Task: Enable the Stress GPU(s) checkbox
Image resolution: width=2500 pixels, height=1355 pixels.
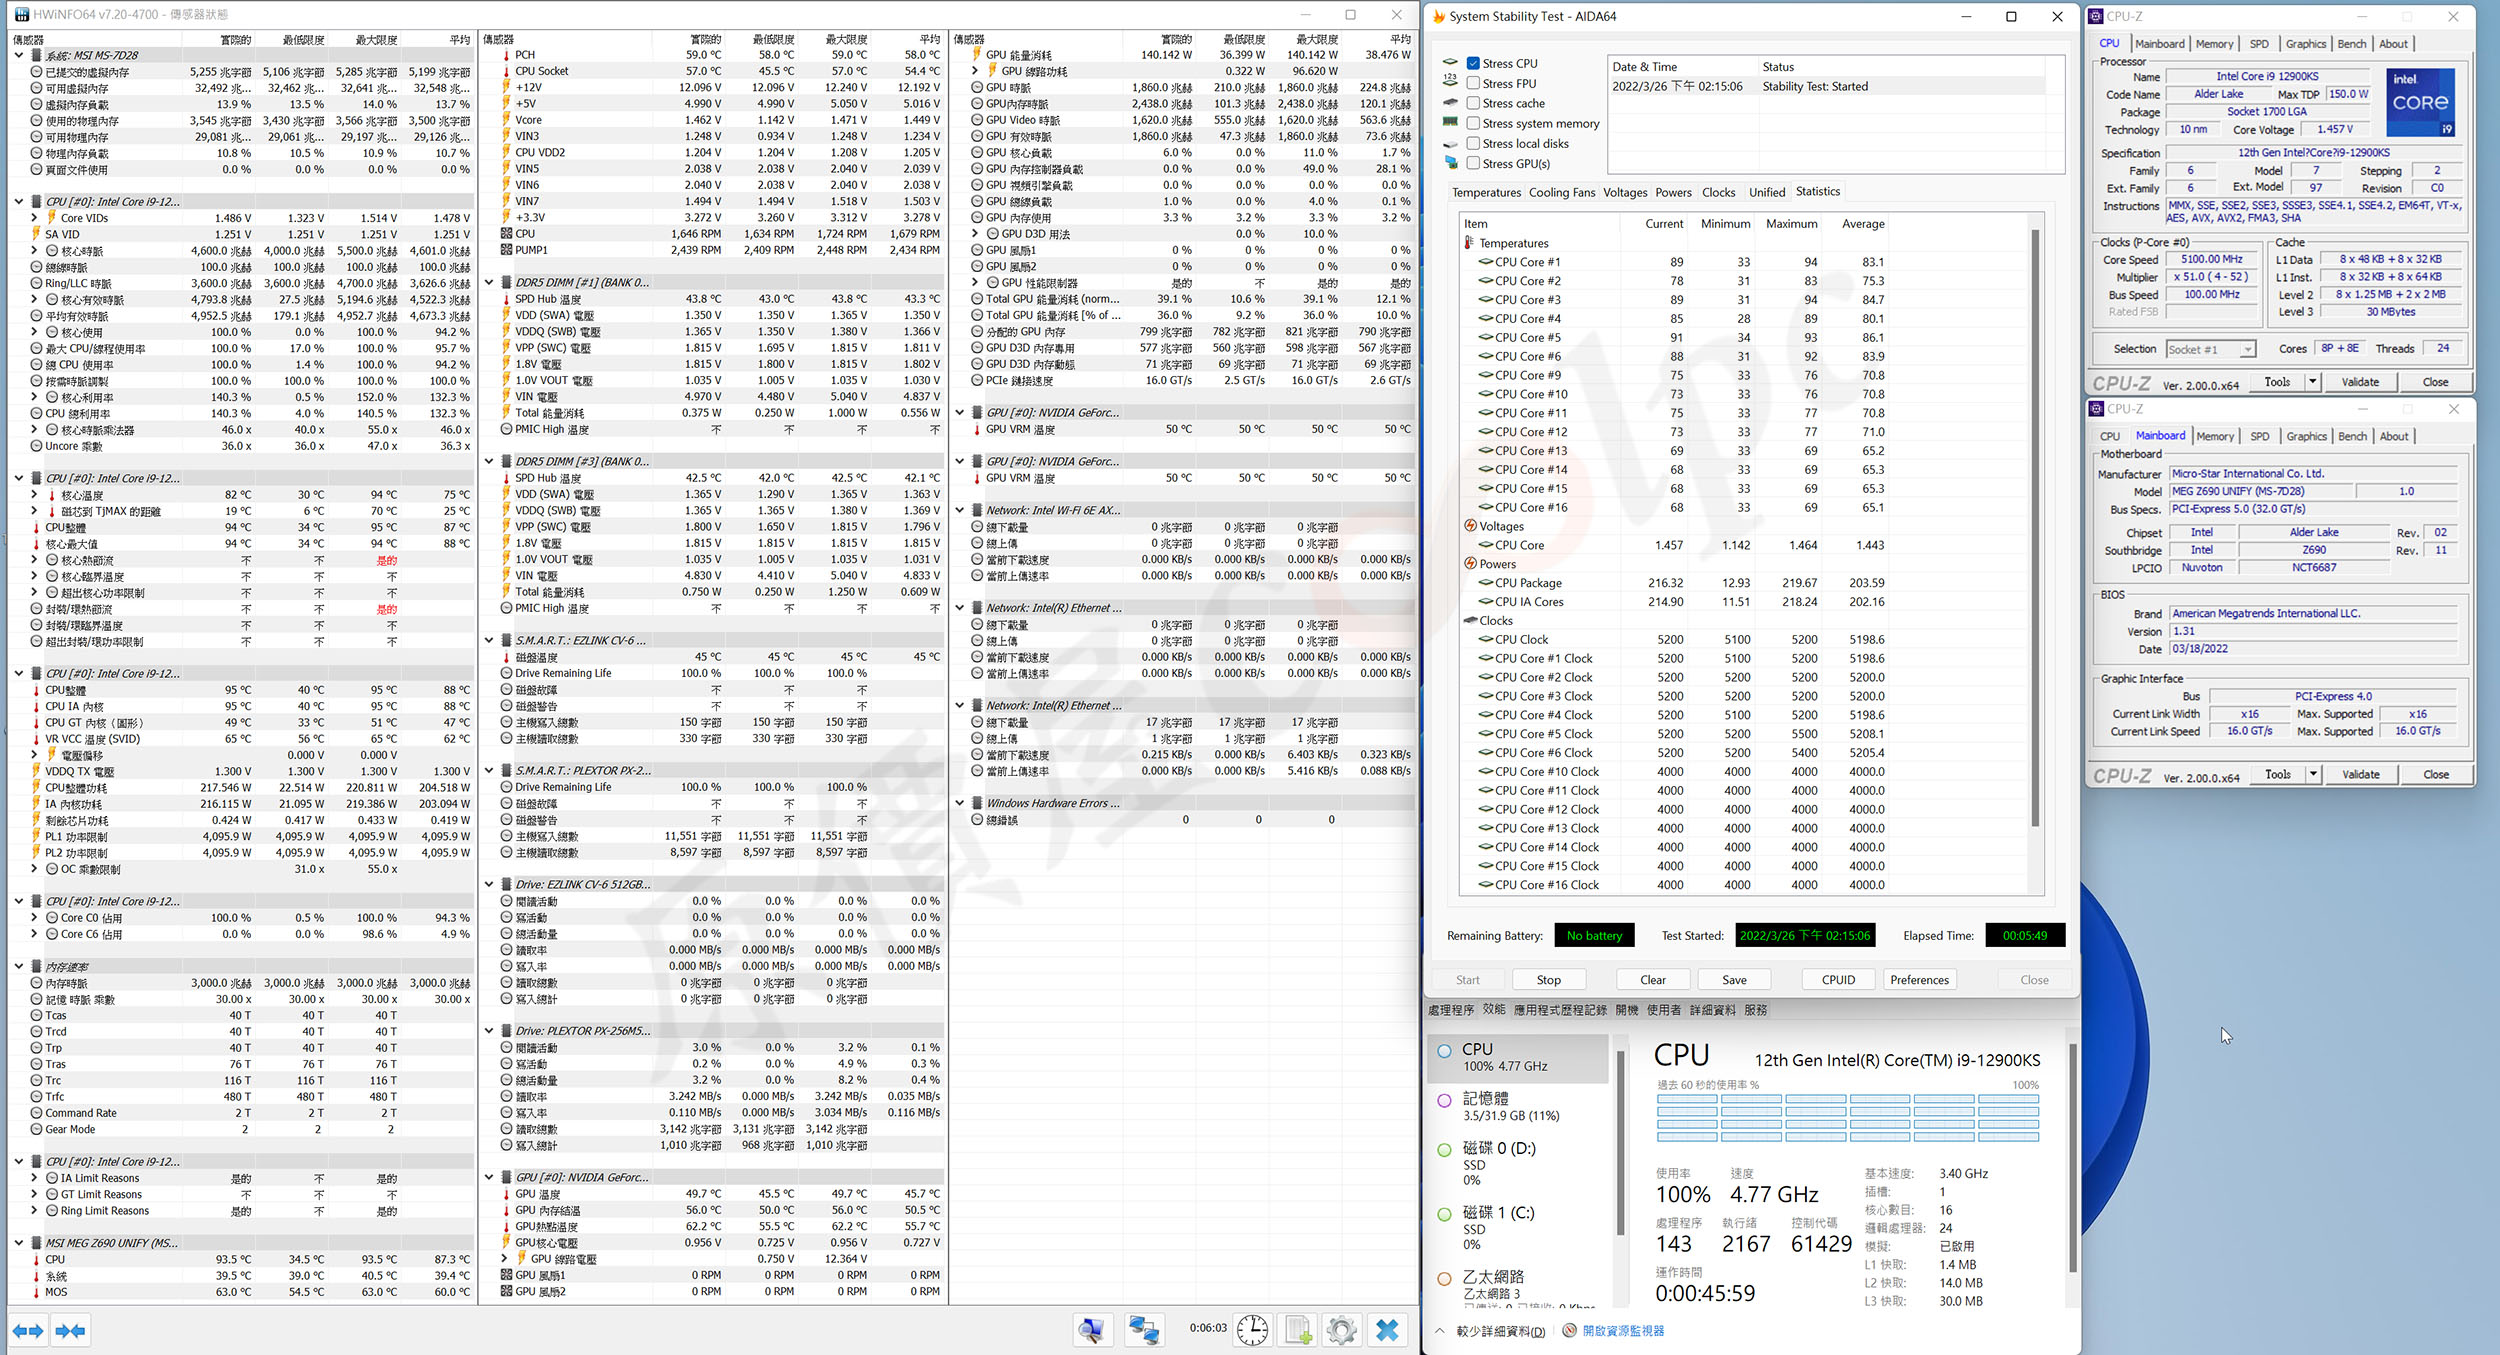Action: (1473, 163)
